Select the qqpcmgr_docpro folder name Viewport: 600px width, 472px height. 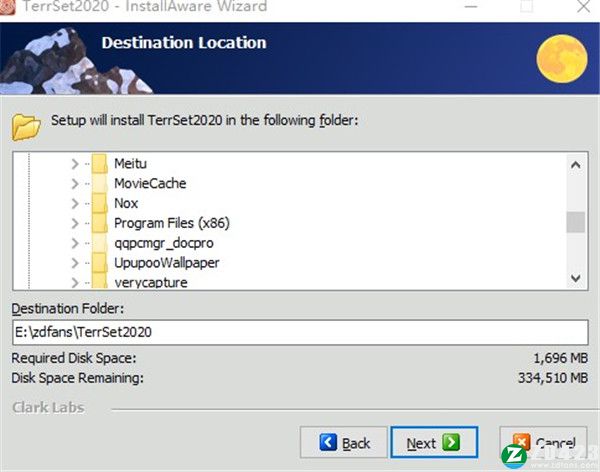point(164,243)
